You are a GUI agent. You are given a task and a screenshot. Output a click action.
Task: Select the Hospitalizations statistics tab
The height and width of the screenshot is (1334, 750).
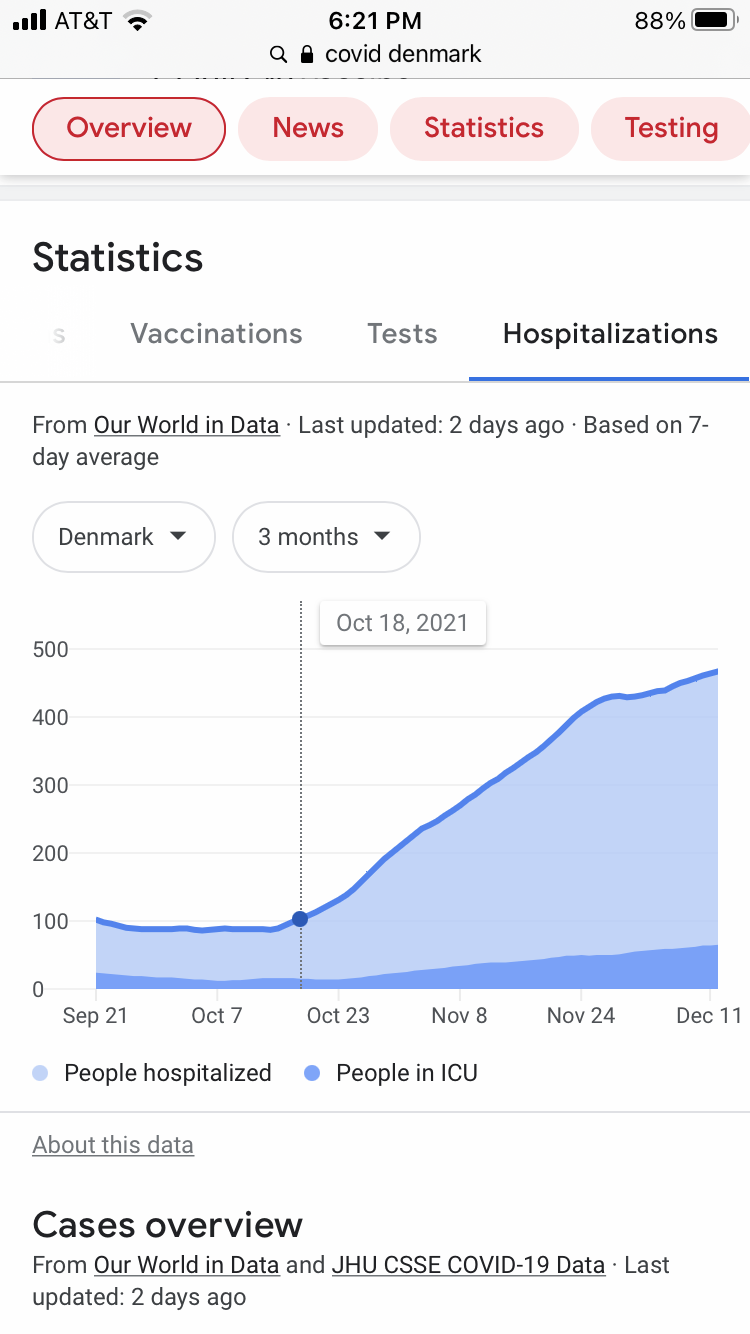[610, 334]
